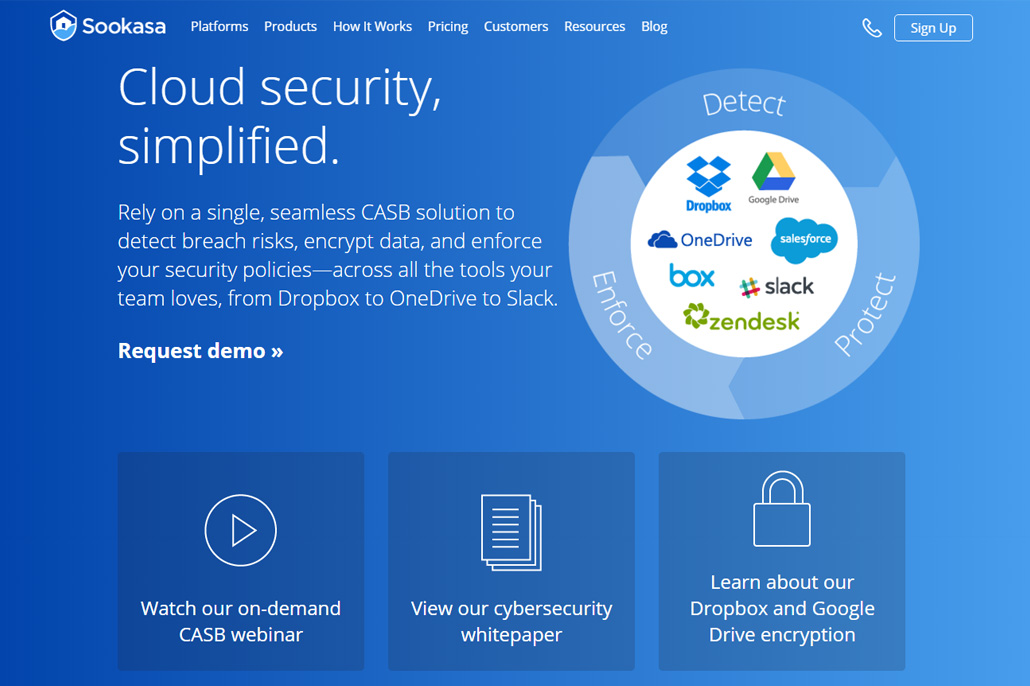1030x686 pixels.
Task: Select the OneDrive logo
Action: (x=700, y=240)
